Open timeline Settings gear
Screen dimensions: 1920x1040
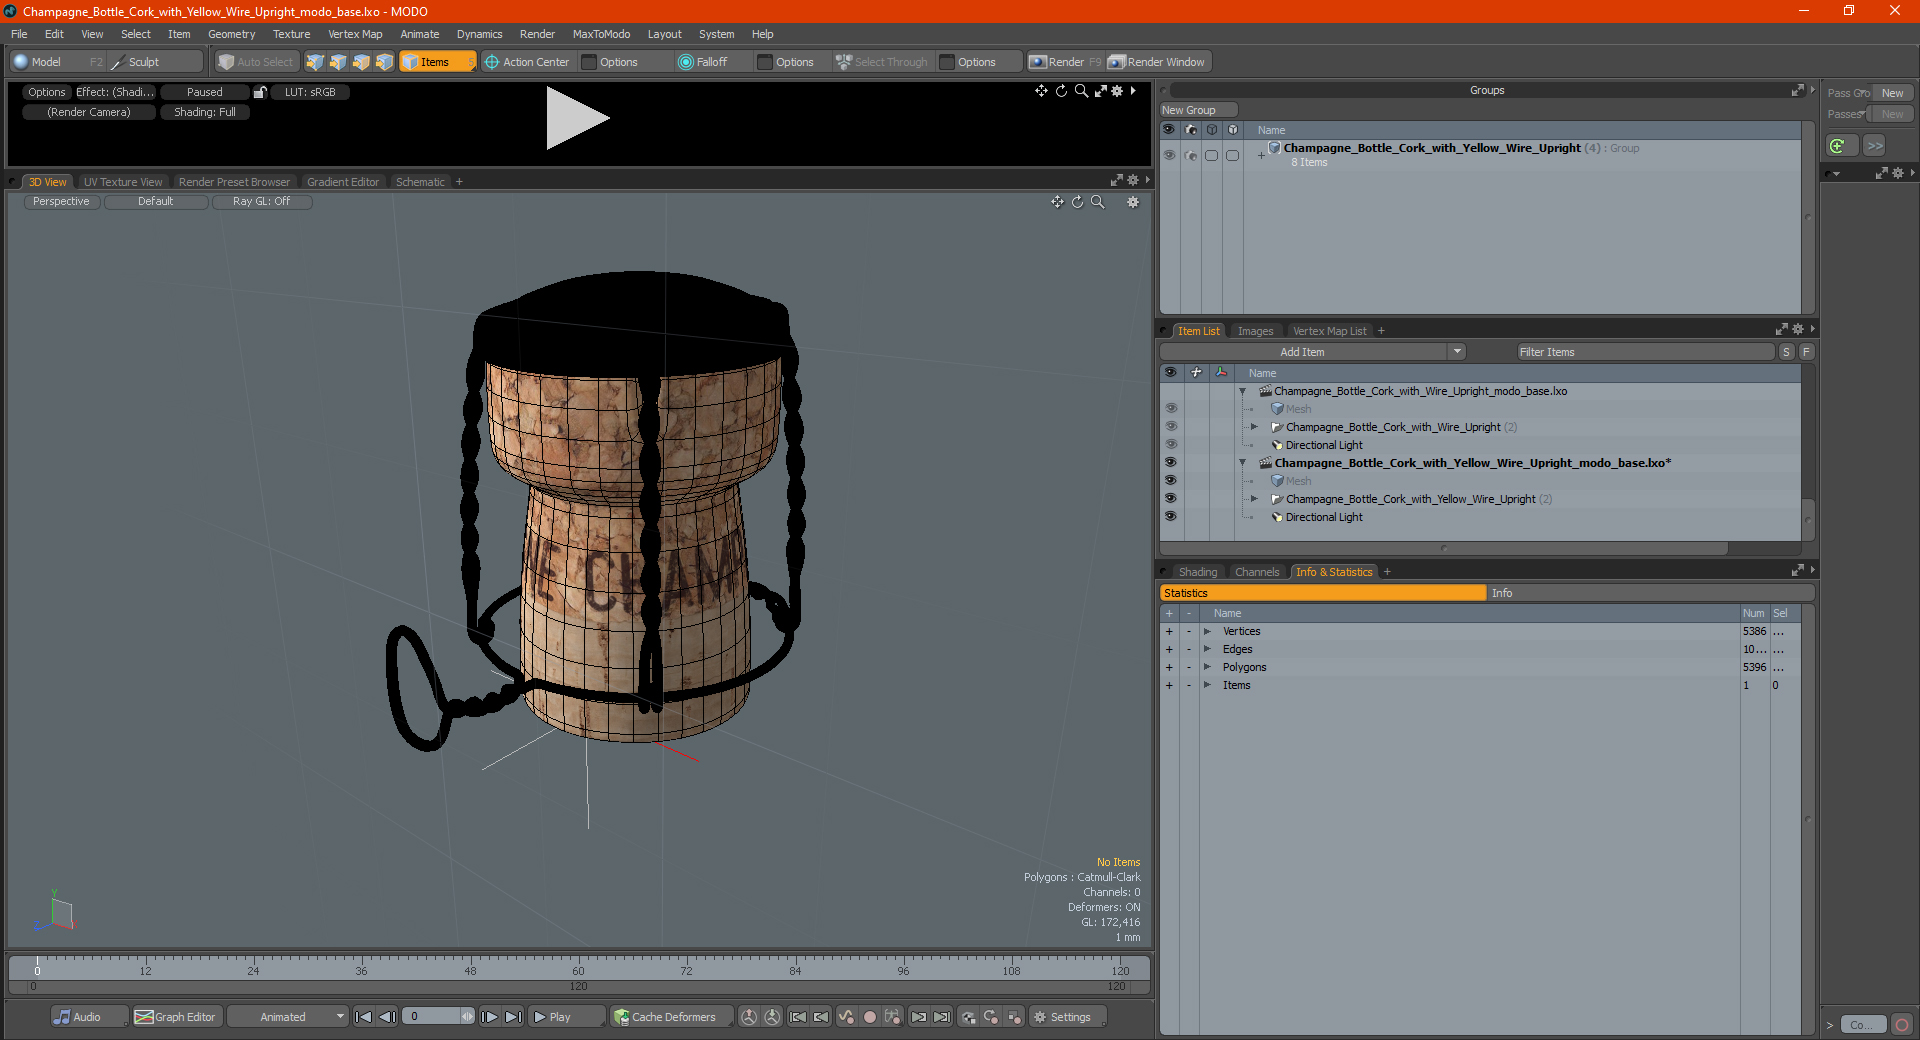point(1040,1017)
